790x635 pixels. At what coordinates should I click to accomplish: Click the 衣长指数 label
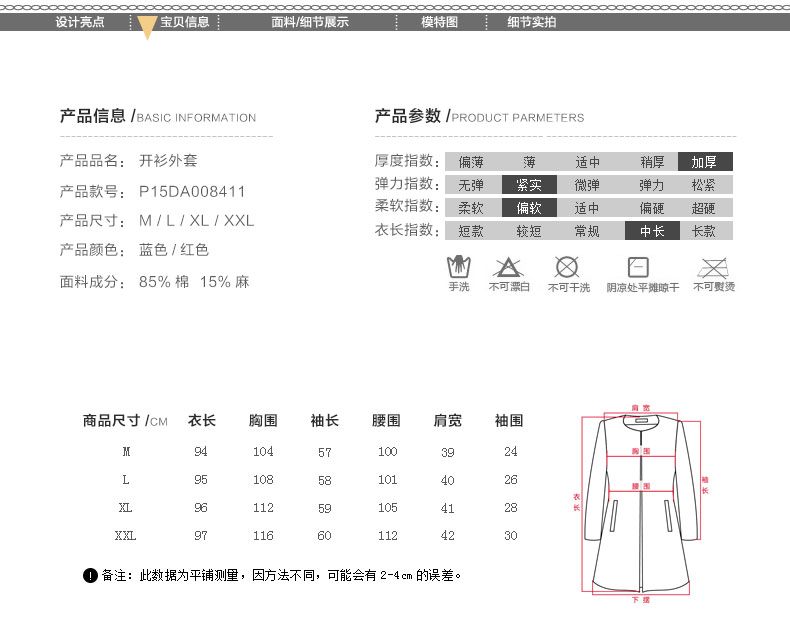pos(407,230)
